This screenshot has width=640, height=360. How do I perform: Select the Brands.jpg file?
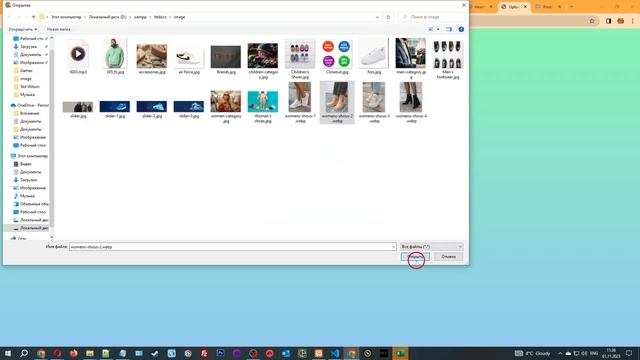(226, 60)
